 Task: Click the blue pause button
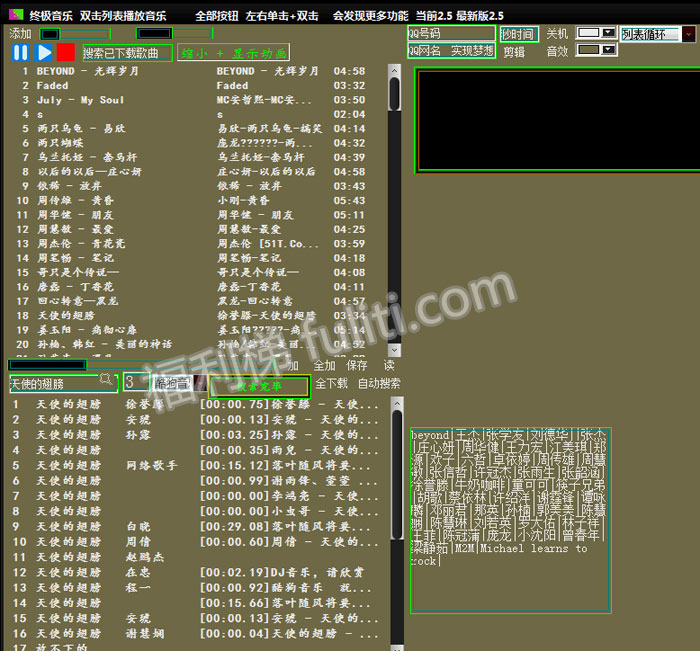20,52
